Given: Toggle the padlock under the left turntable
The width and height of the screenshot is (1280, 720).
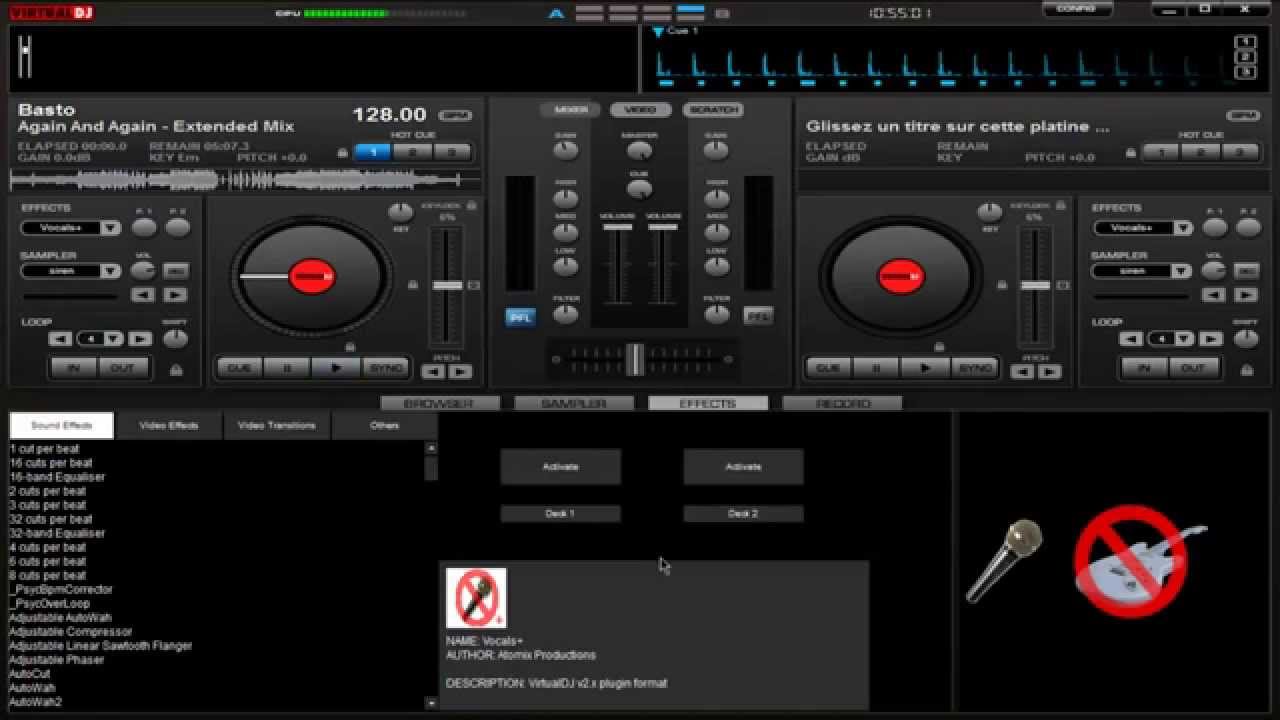Looking at the screenshot, I should click(350, 347).
